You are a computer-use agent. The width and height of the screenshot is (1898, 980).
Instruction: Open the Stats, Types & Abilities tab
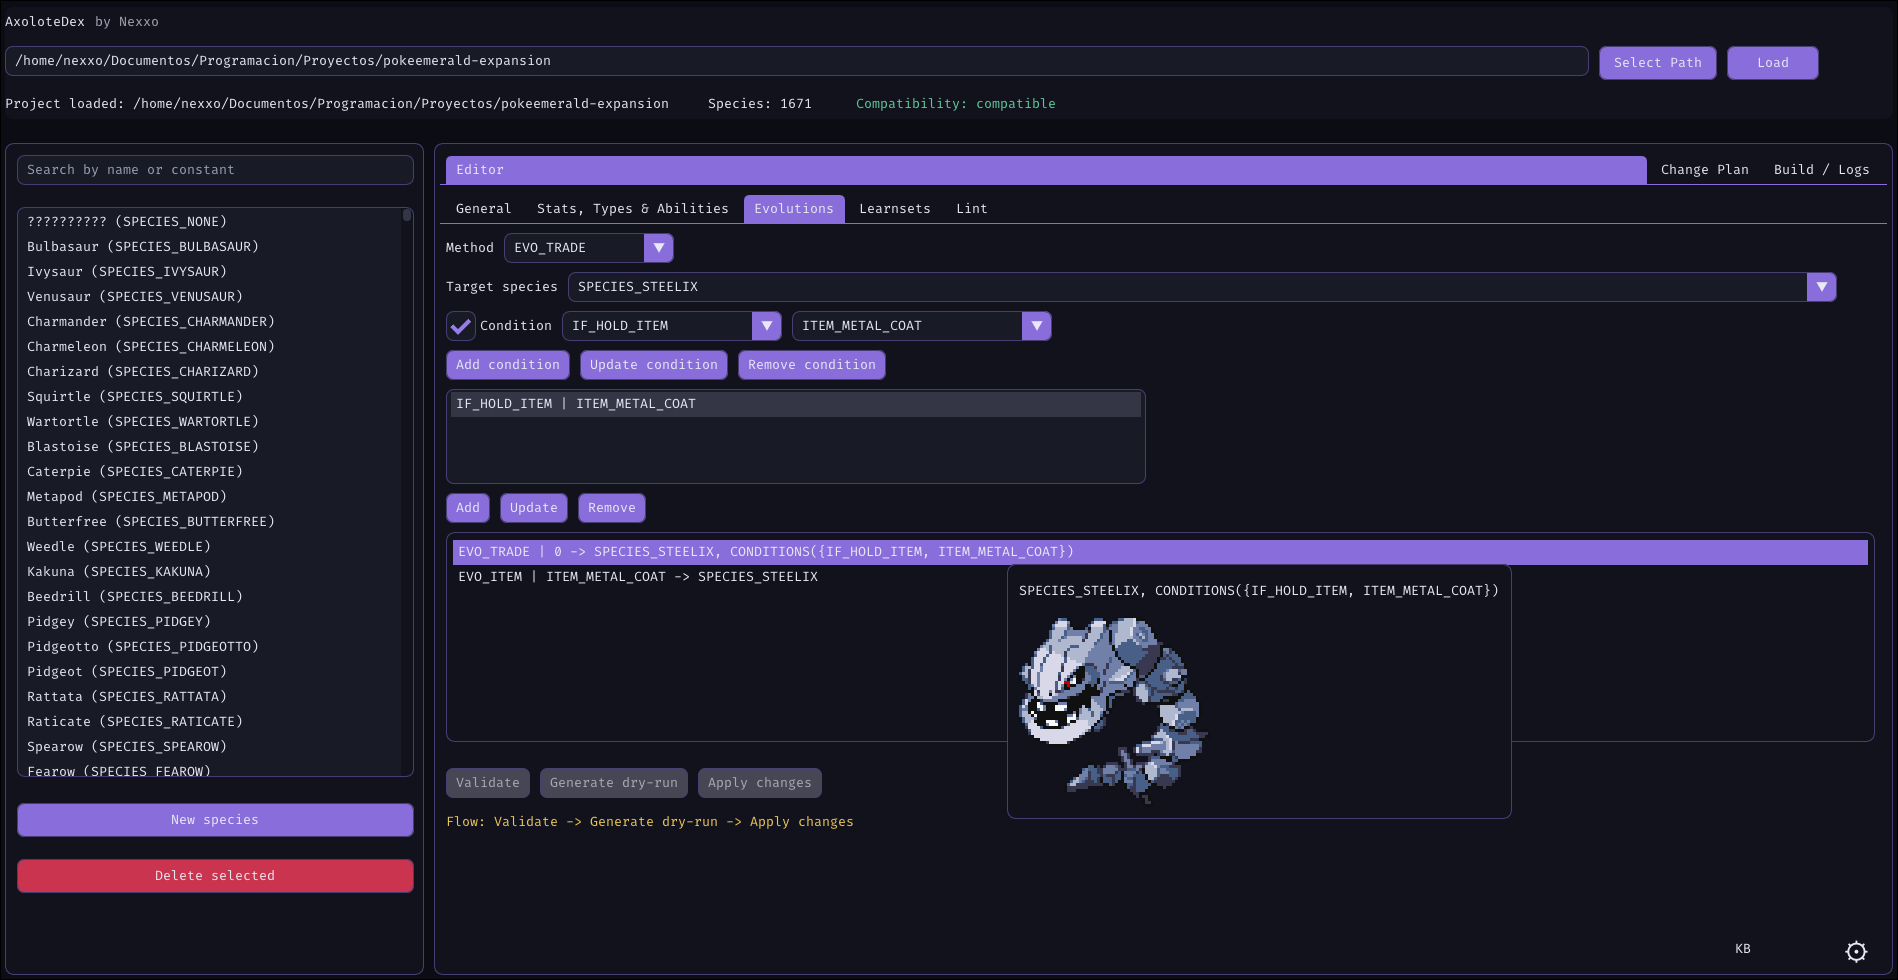632,209
